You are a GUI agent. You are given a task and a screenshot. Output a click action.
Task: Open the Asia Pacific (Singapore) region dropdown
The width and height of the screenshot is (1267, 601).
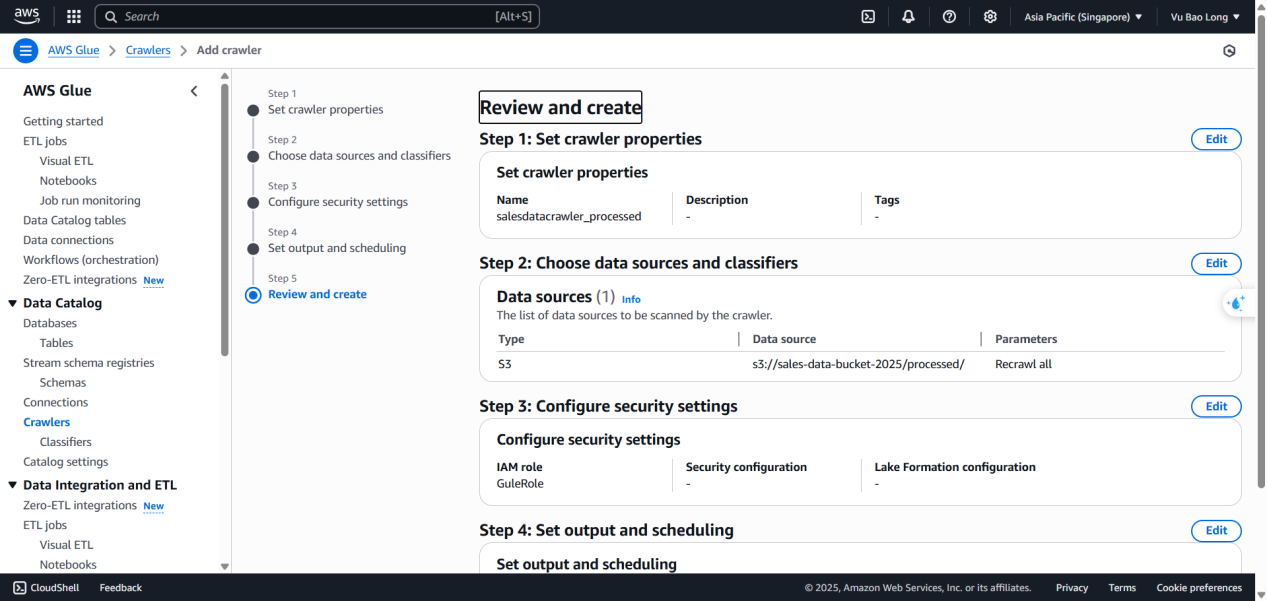coord(1083,17)
